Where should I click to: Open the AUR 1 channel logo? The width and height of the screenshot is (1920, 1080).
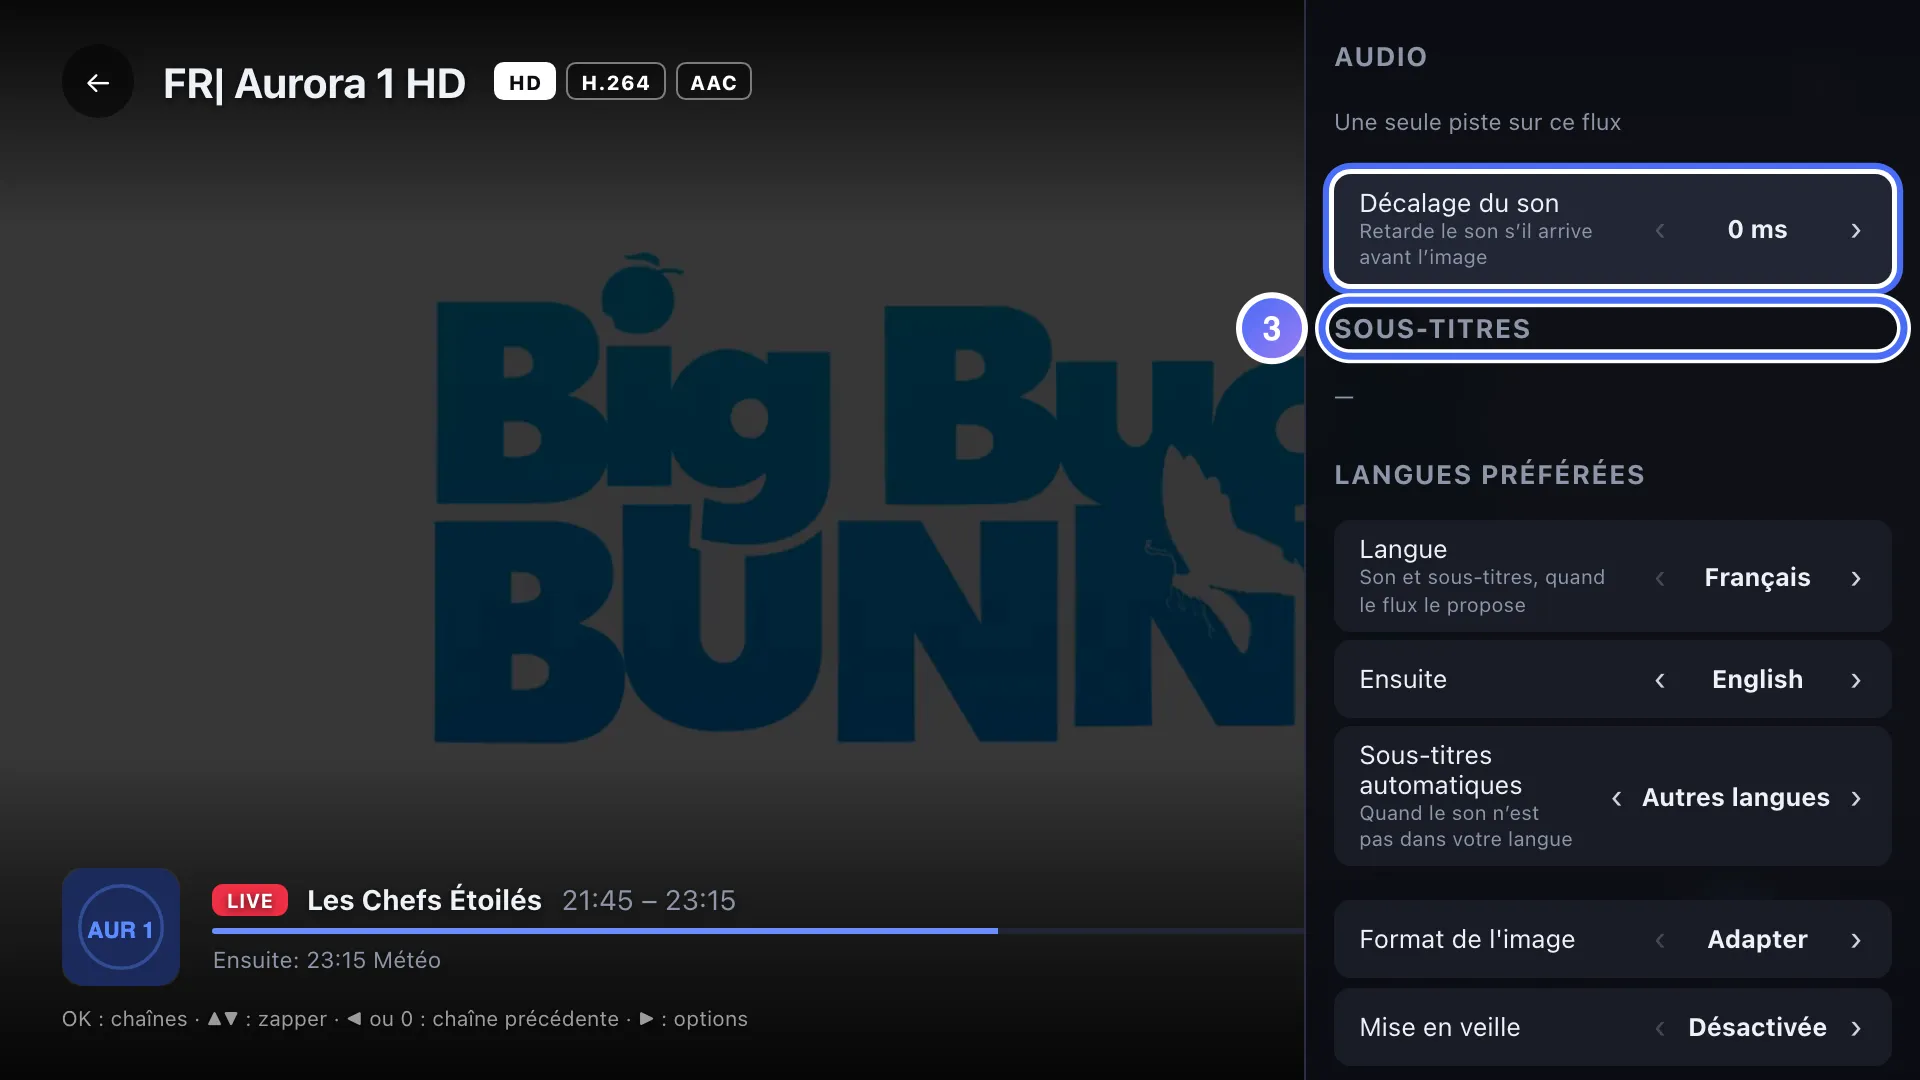121,927
